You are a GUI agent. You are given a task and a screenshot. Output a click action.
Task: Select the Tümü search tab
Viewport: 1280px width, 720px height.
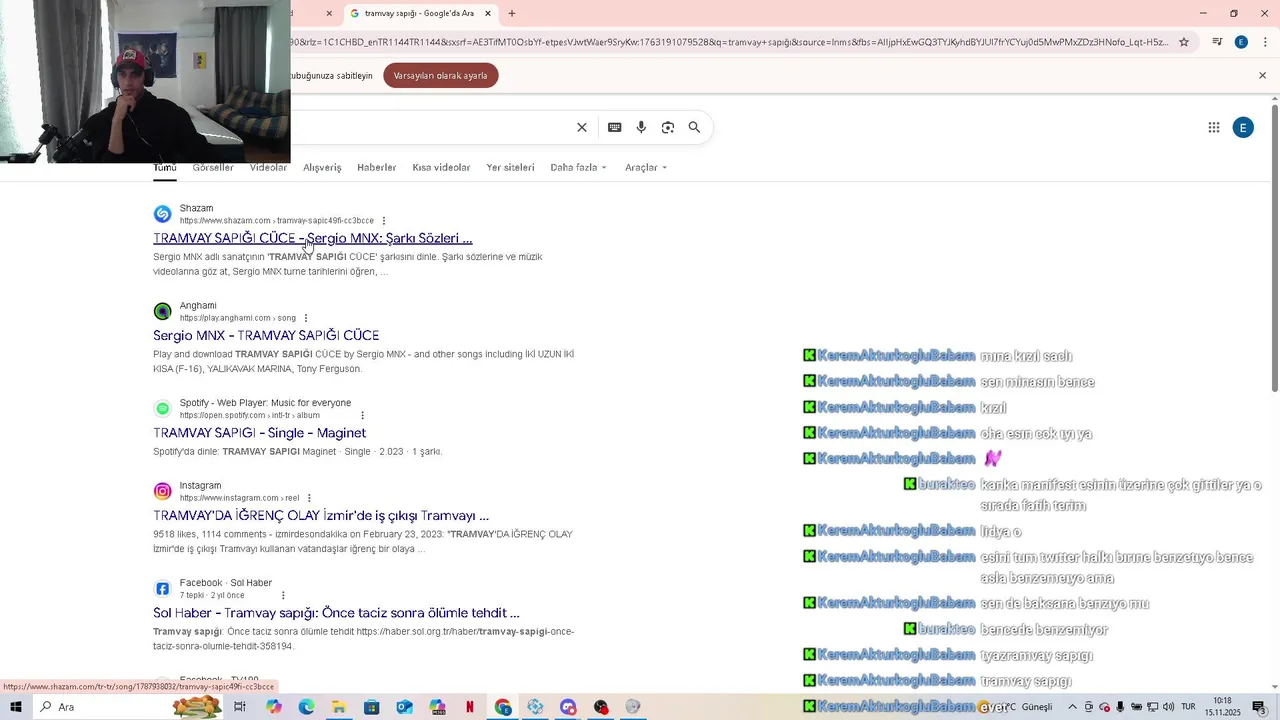point(165,167)
